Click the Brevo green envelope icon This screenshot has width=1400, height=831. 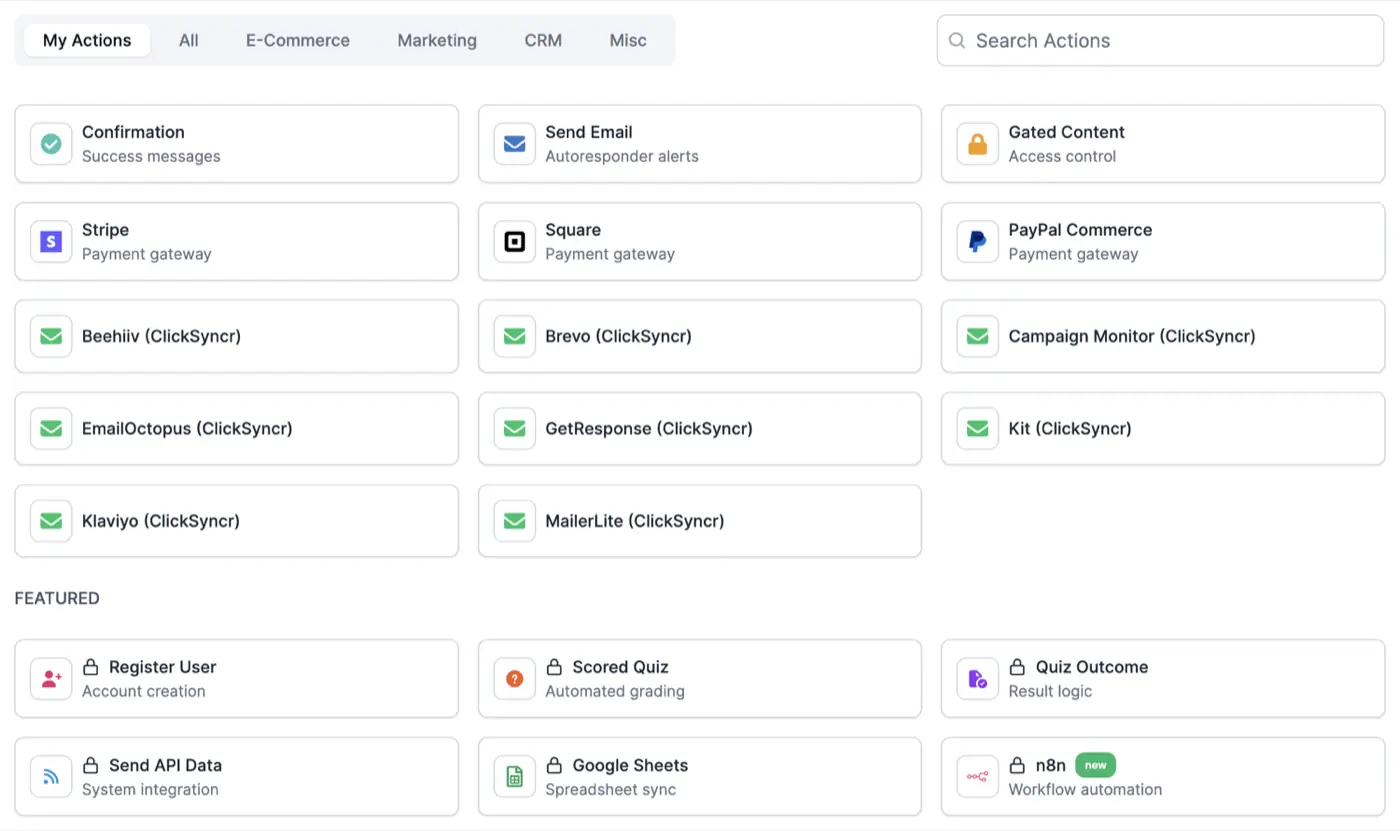tap(514, 336)
